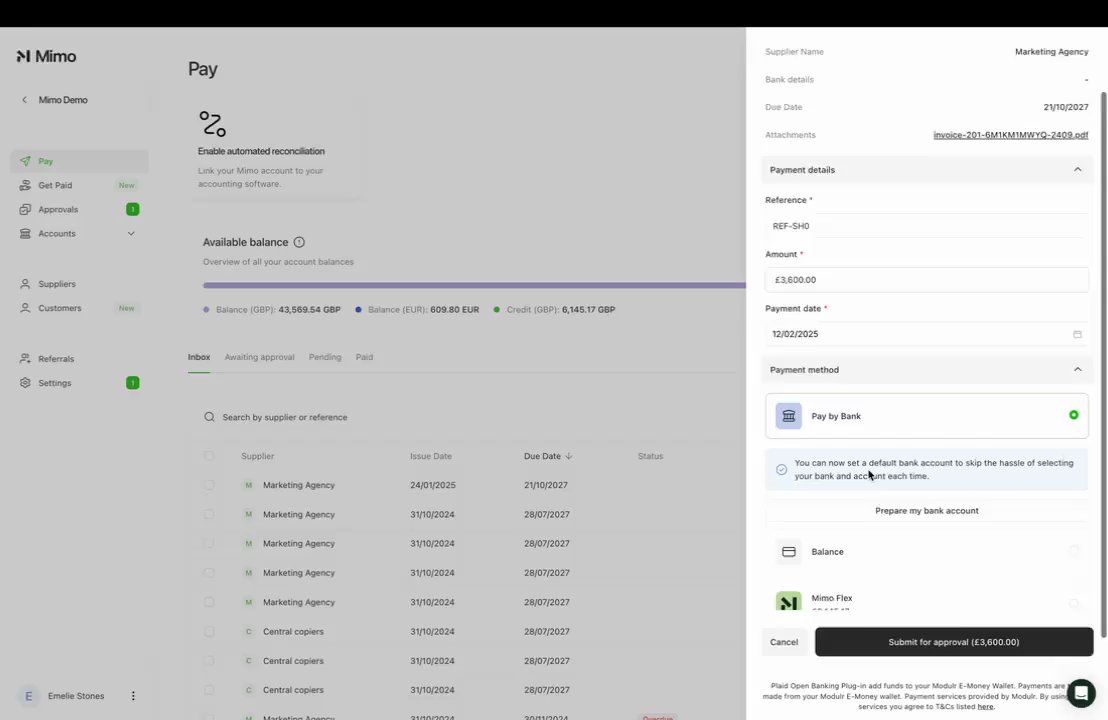Viewport: 1108px width, 720px height.
Task: Click the search magnifier icon
Action: coord(209,417)
